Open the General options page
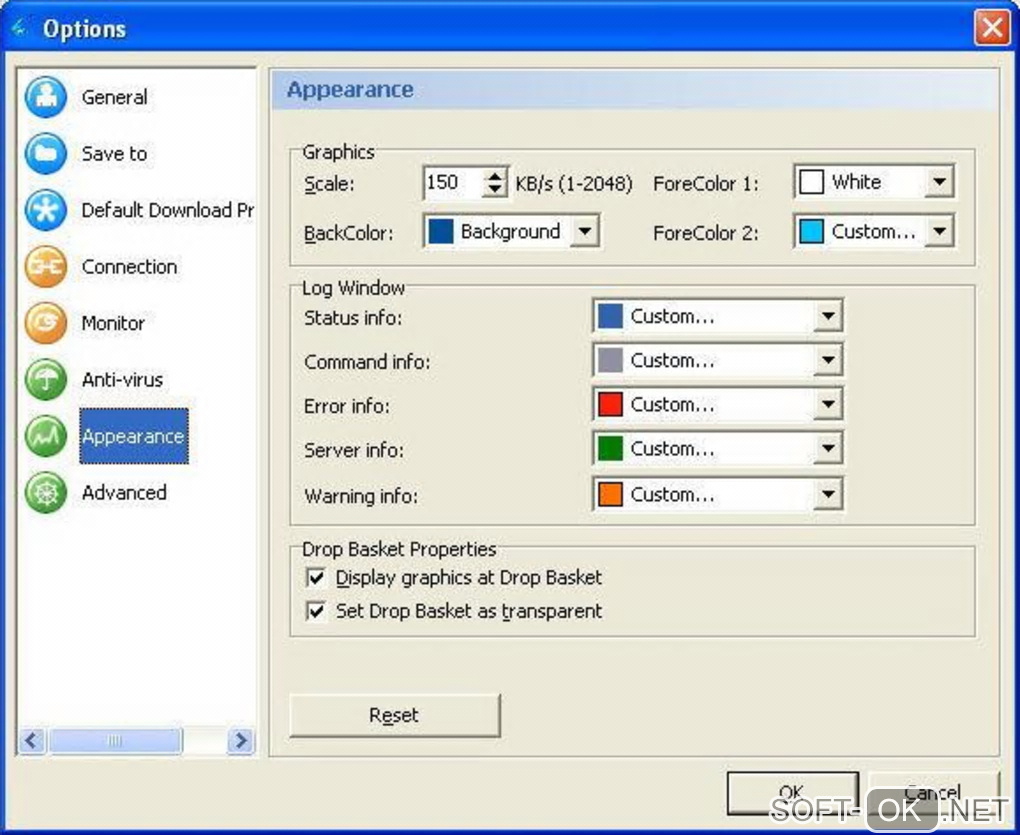 pos(114,98)
